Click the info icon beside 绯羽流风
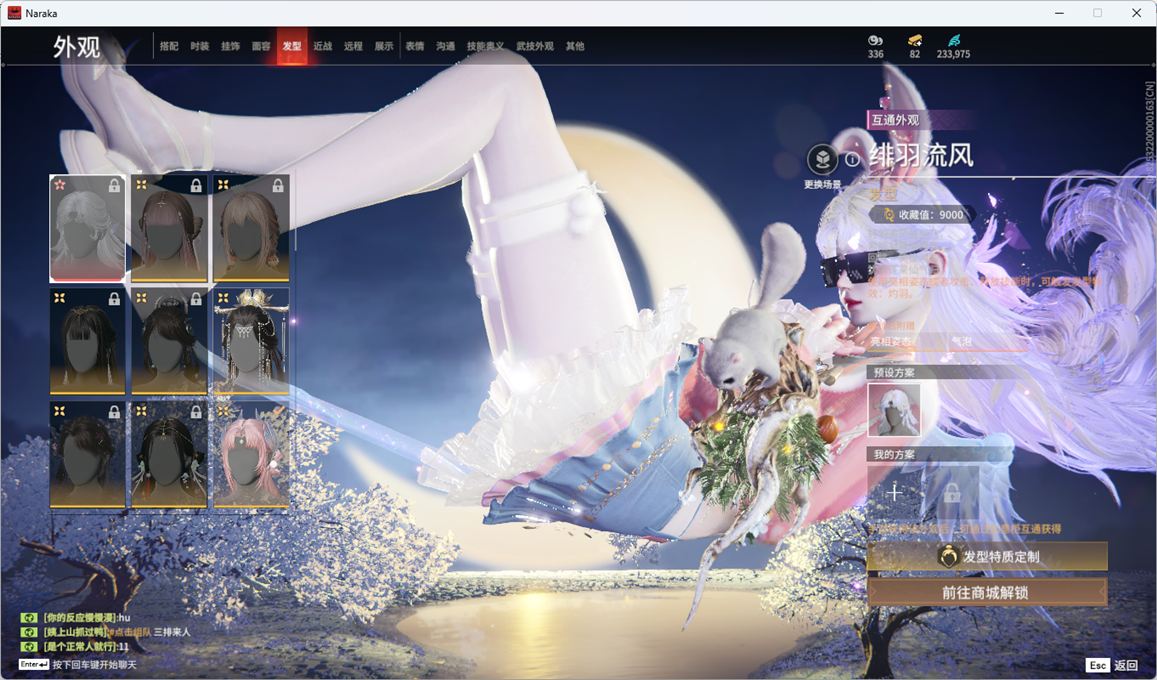This screenshot has height=680, width=1157. click(x=852, y=159)
